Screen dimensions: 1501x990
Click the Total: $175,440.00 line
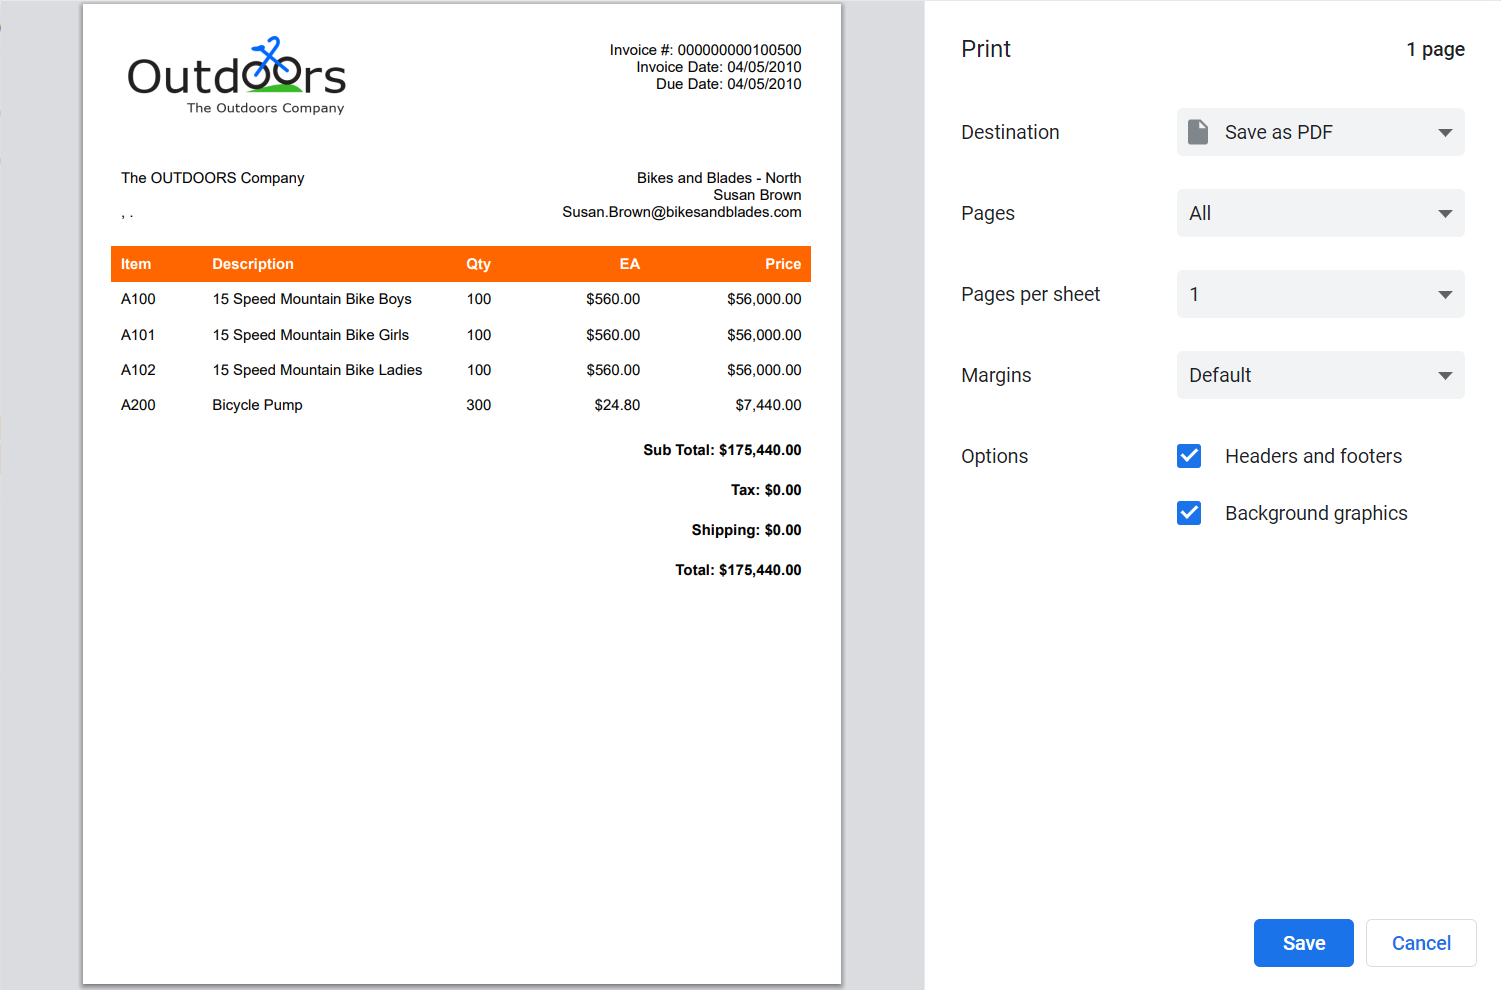738,570
